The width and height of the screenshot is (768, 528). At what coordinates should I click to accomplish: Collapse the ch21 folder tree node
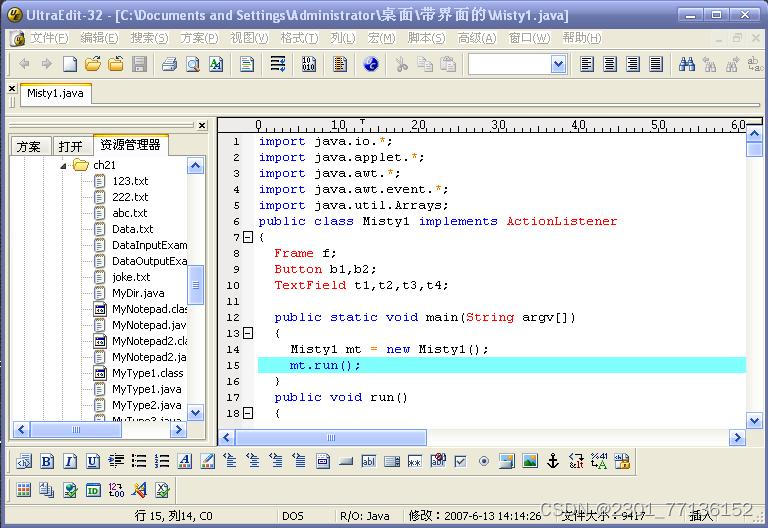click(x=63, y=166)
